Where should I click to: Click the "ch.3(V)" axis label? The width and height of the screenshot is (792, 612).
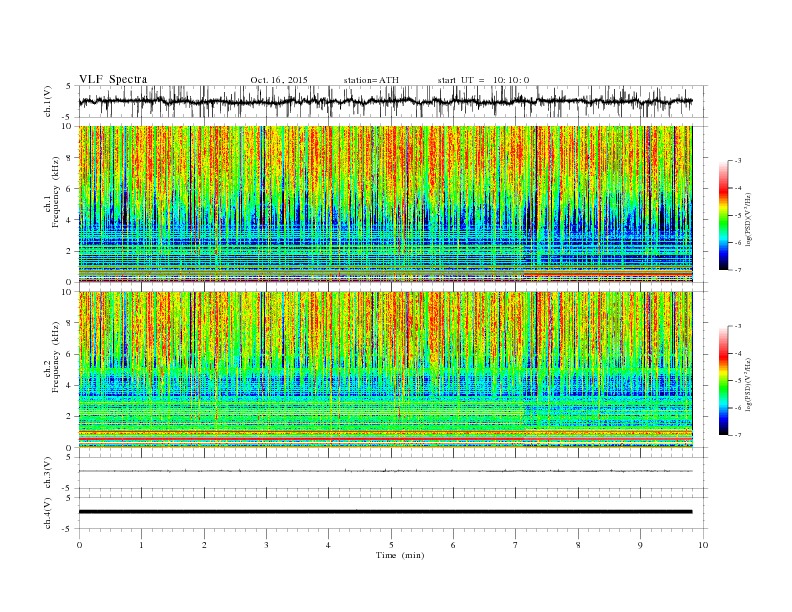pyautogui.click(x=48, y=473)
